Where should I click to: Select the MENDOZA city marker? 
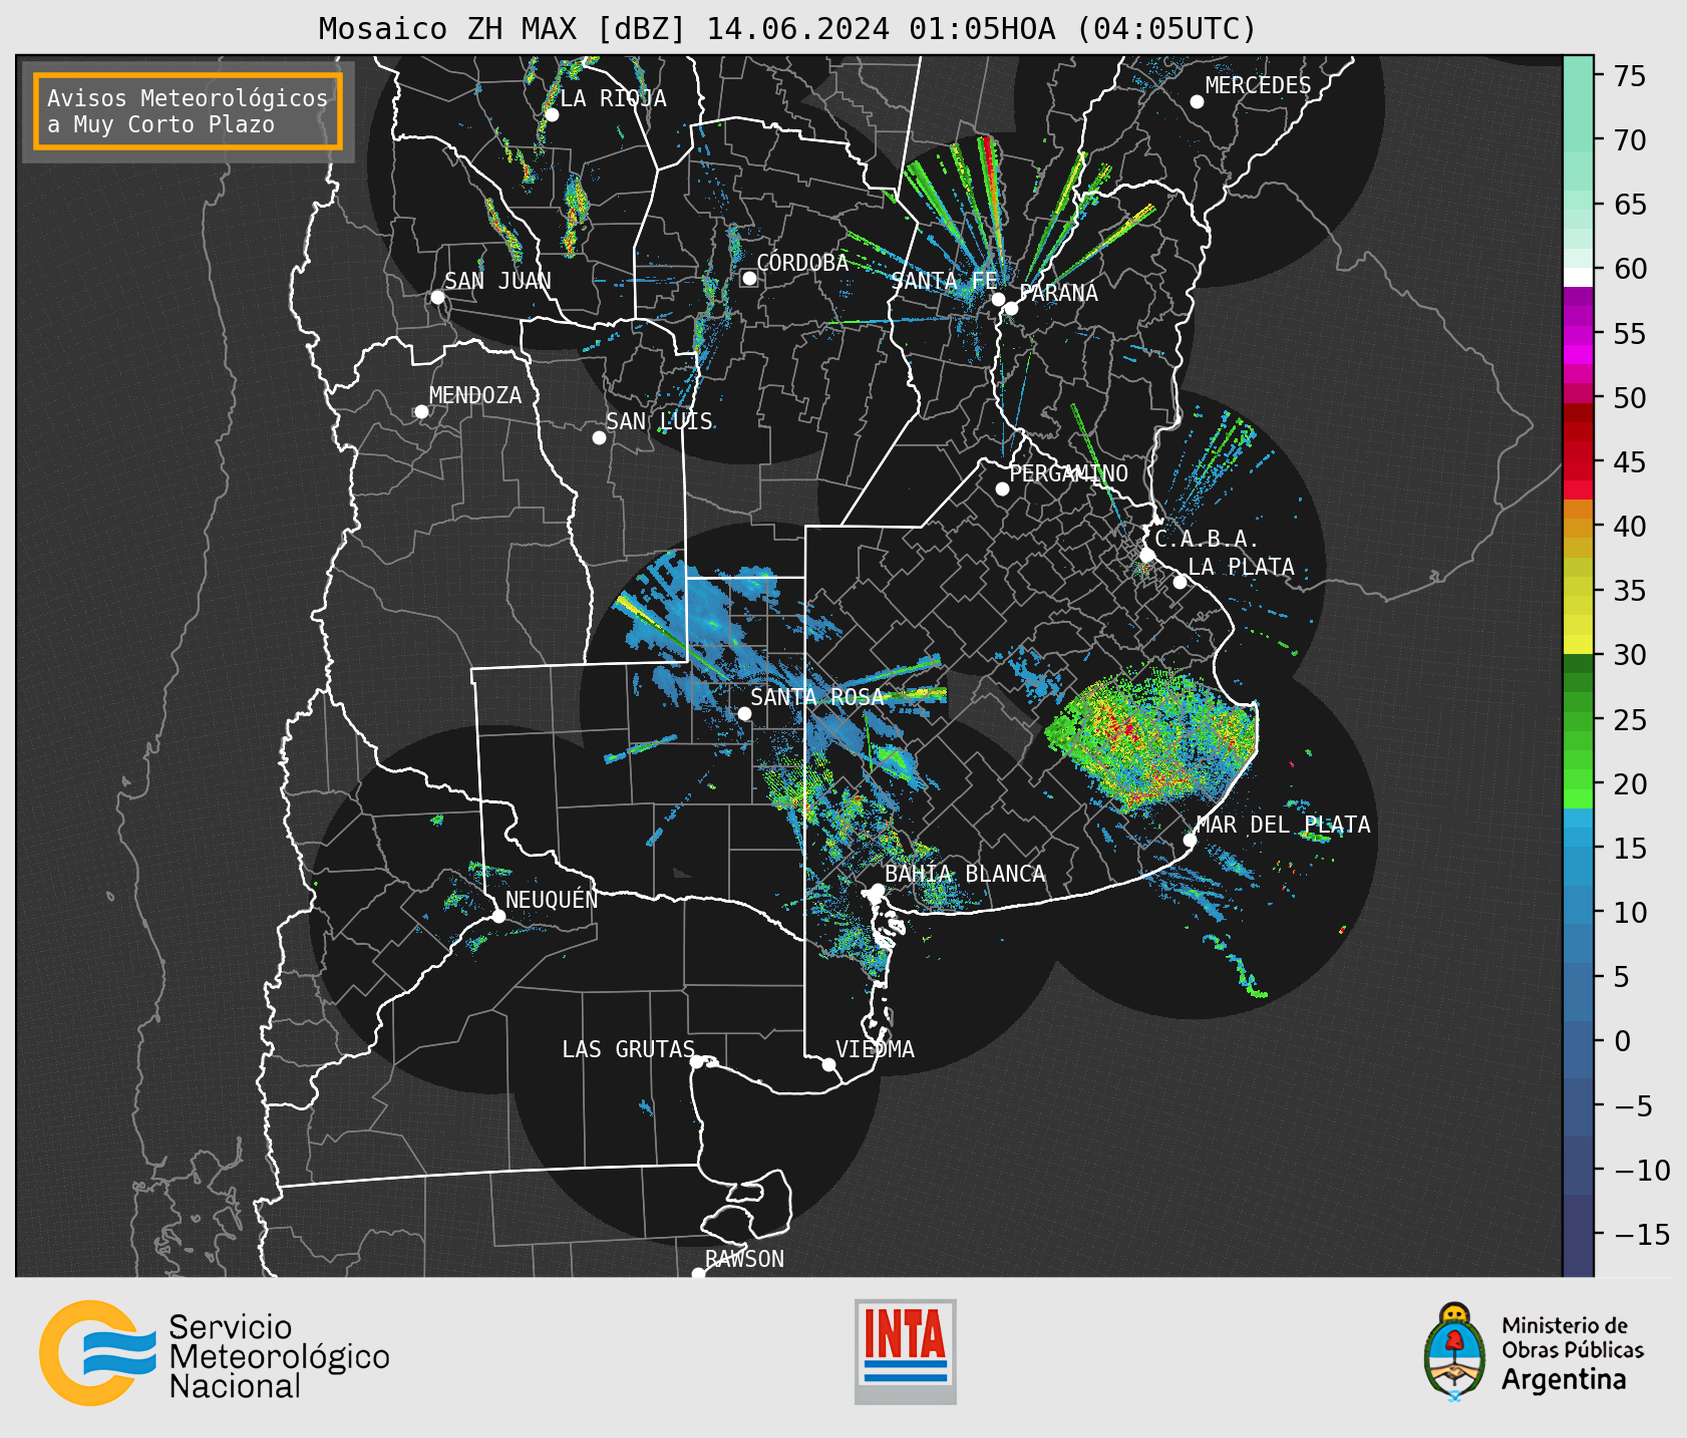tap(421, 412)
